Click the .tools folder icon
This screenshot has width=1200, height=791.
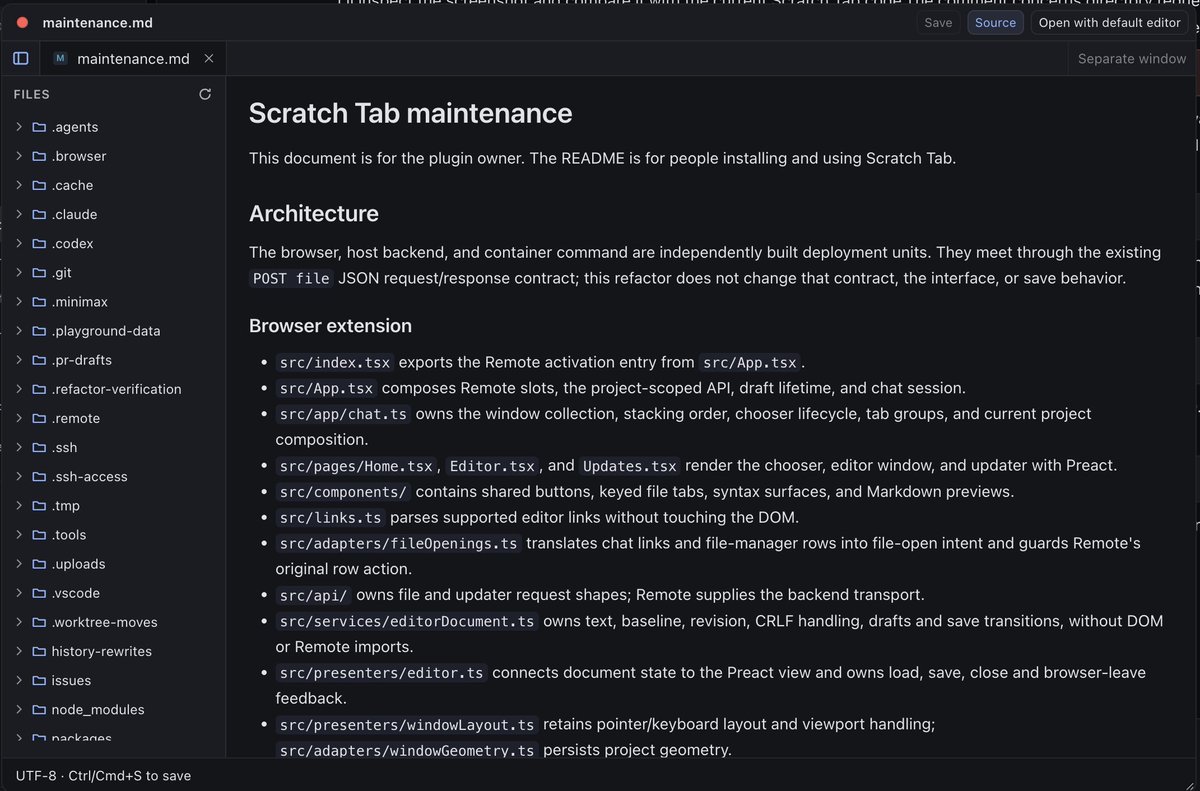coord(39,535)
